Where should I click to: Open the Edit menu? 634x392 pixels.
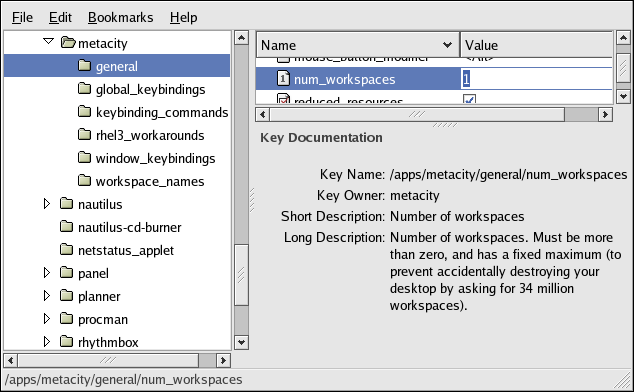pos(60,17)
